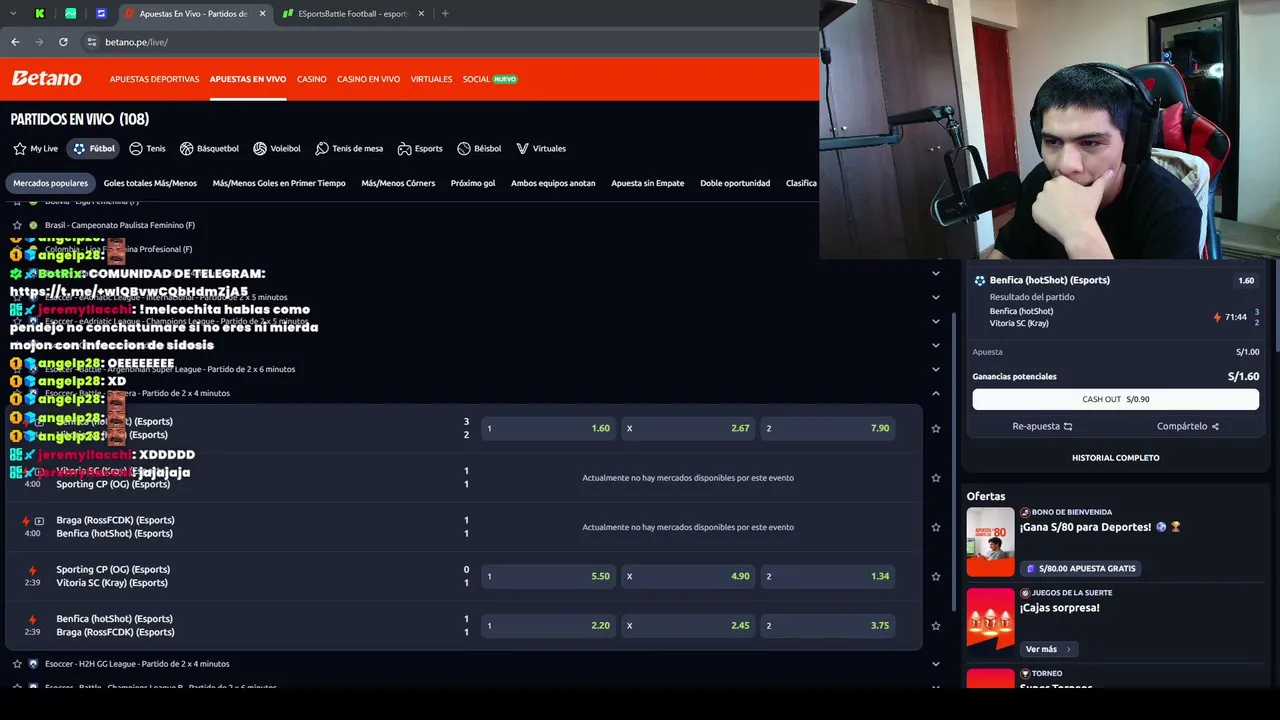Open the Social section marked Nuevo

pyautogui.click(x=490, y=79)
